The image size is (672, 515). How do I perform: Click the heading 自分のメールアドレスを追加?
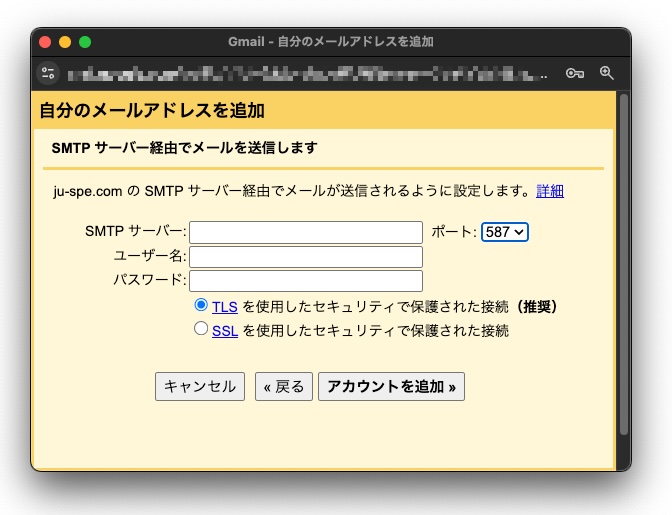pos(152,110)
